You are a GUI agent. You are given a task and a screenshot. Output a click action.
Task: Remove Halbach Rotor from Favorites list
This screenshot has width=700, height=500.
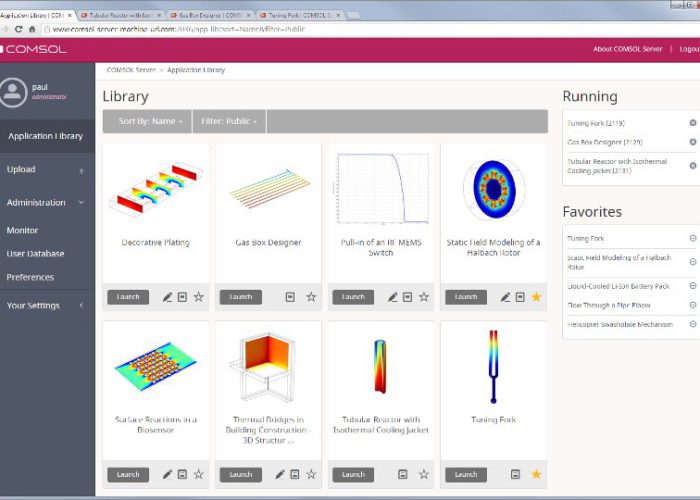pyautogui.click(x=693, y=262)
